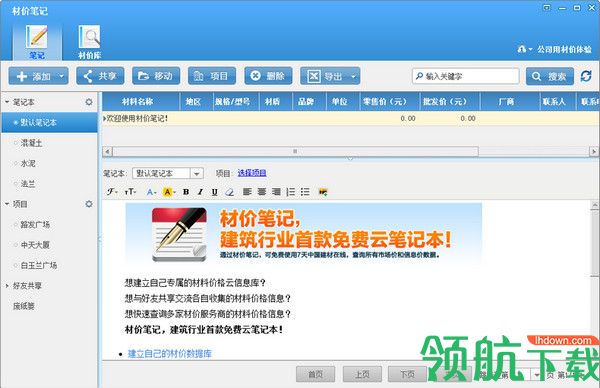Click the 下页 (Next page) button

coord(408,375)
